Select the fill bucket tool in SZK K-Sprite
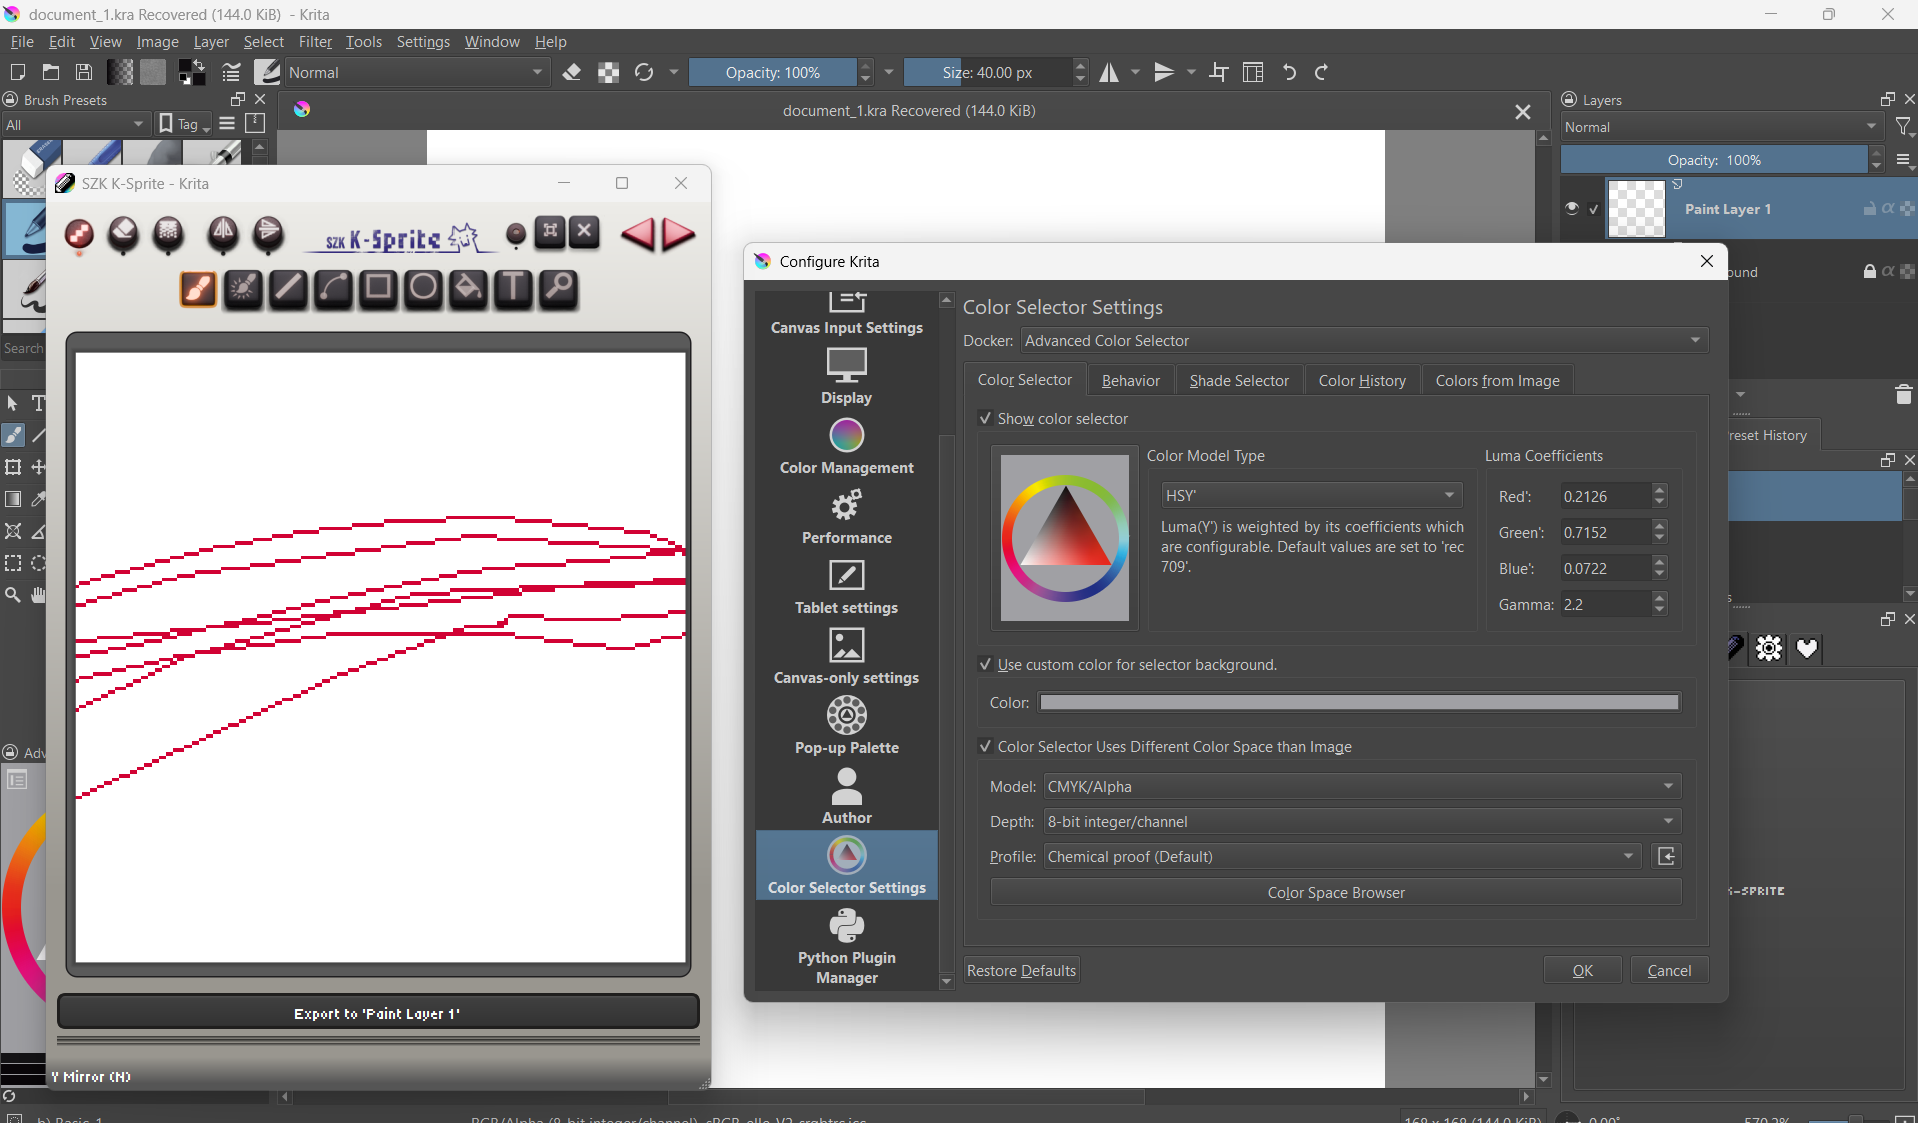The image size is (1918, 1123). click(x=468, y=289)
